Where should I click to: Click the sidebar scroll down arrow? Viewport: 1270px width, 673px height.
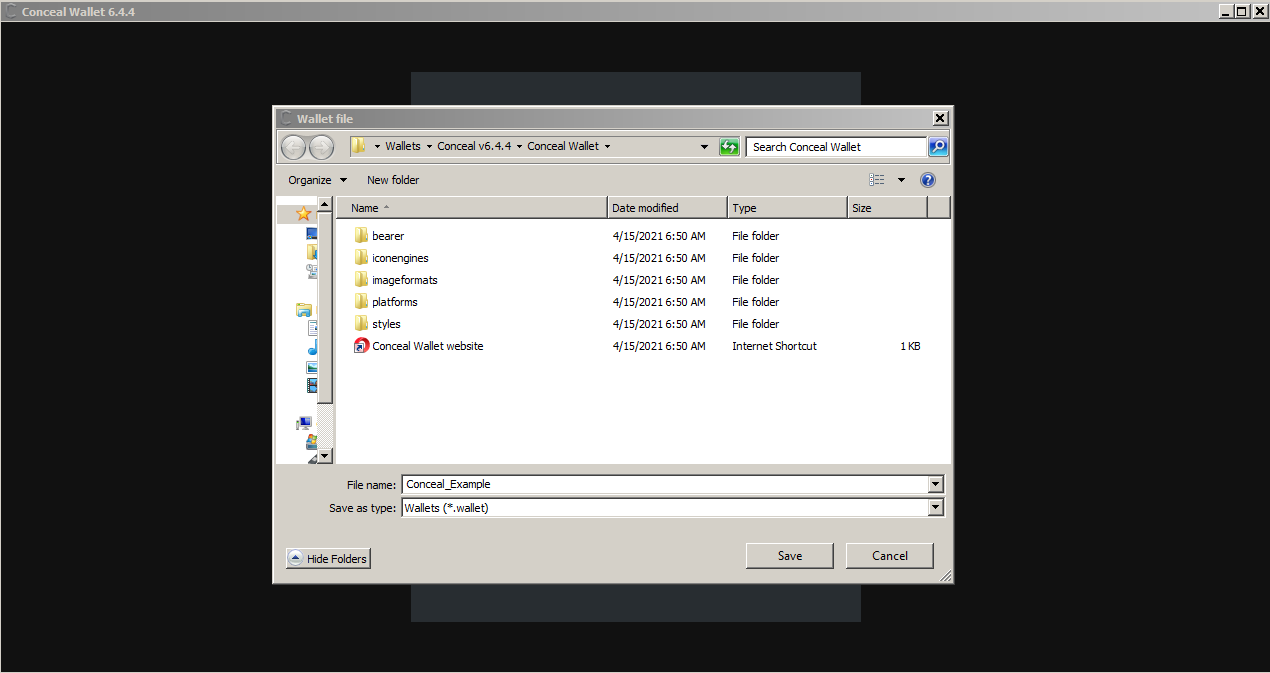coord(324,456)
